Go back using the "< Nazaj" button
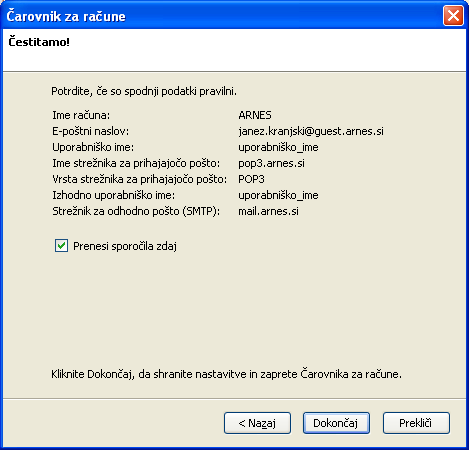Screen dimensions: 469x450 pyautogui.click(x=257, y=423)
